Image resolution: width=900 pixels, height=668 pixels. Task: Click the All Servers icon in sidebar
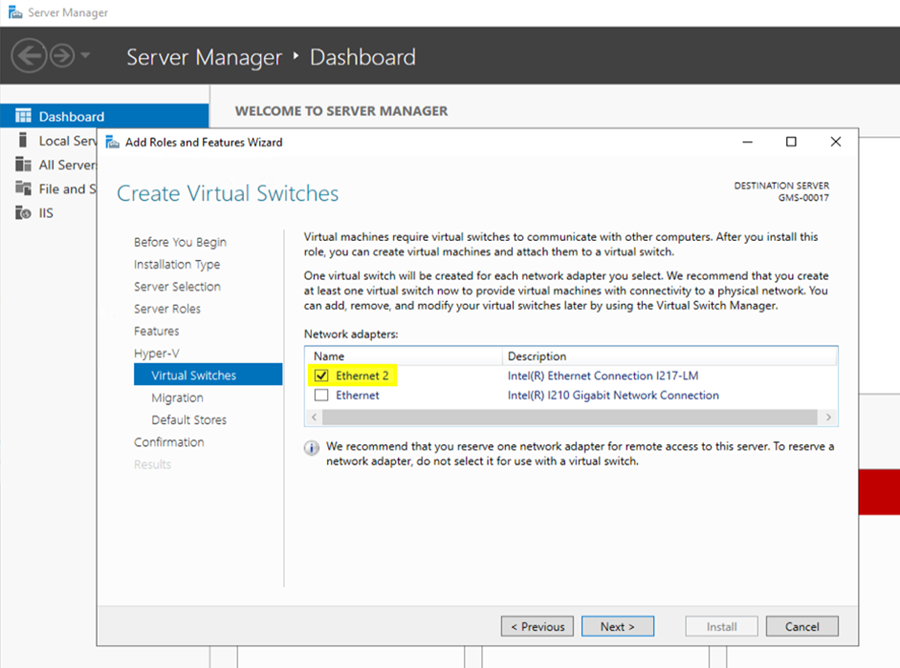23,165
